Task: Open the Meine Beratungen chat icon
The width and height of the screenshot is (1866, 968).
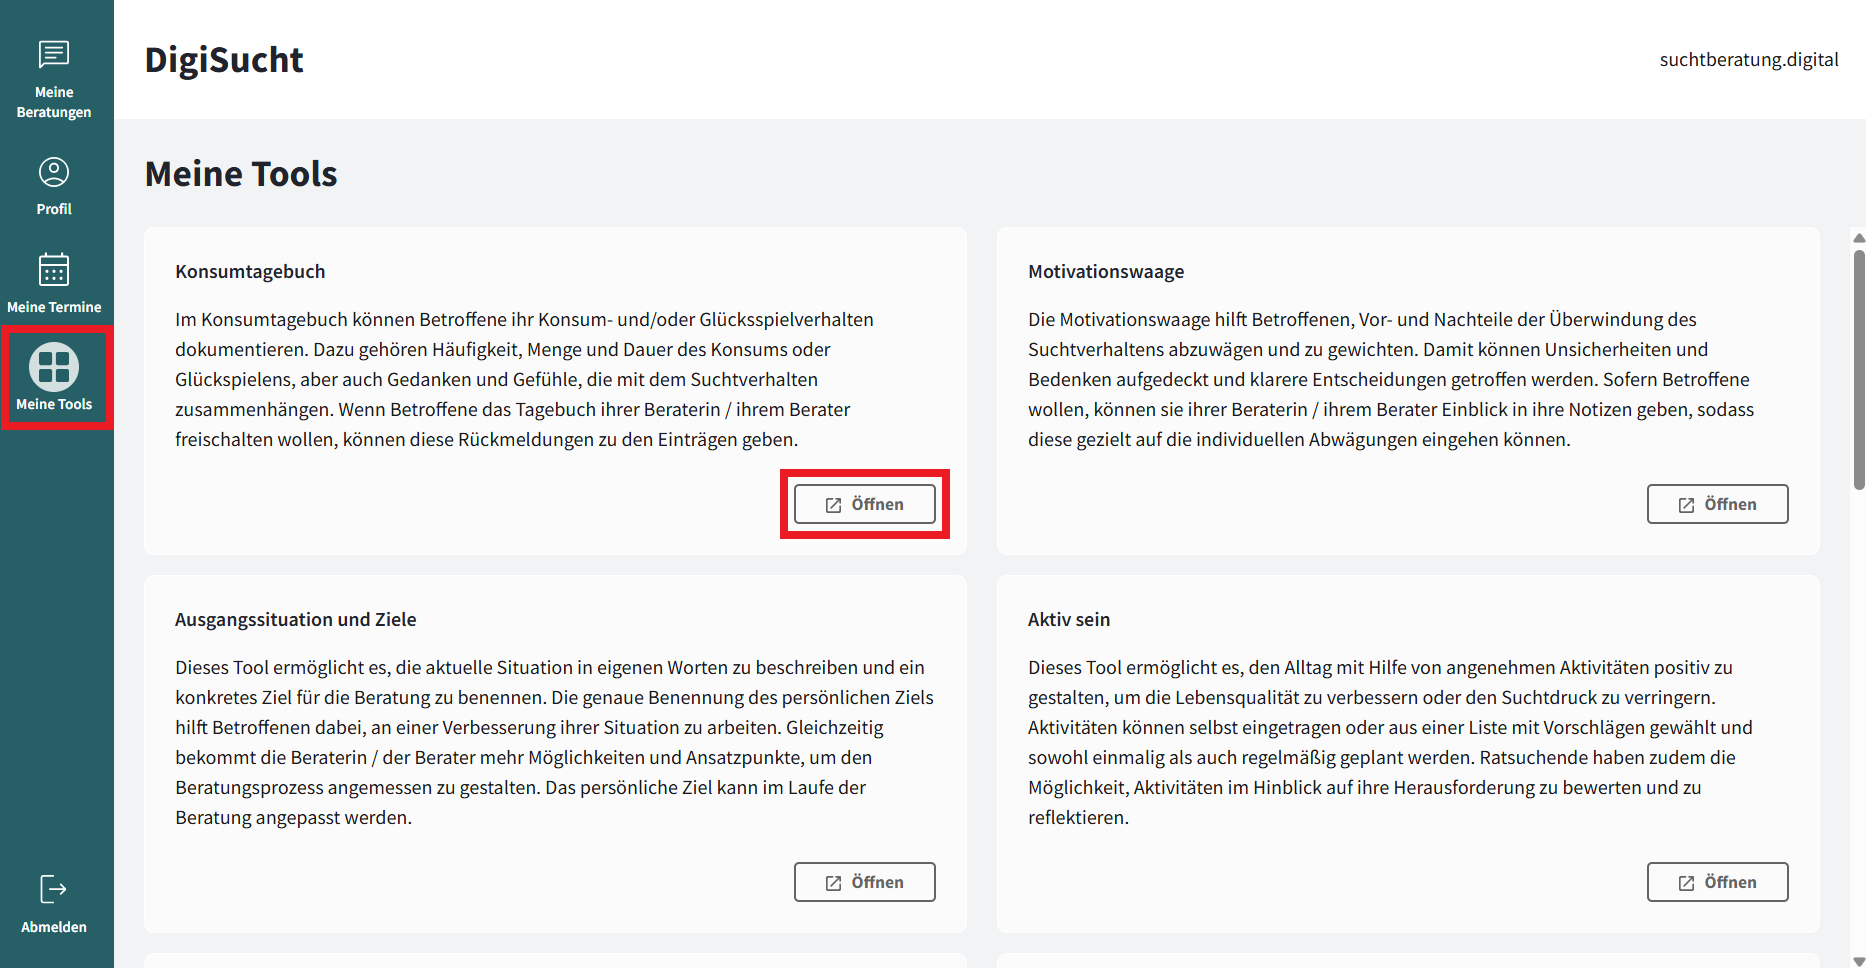Action: (x=54, y=54)
